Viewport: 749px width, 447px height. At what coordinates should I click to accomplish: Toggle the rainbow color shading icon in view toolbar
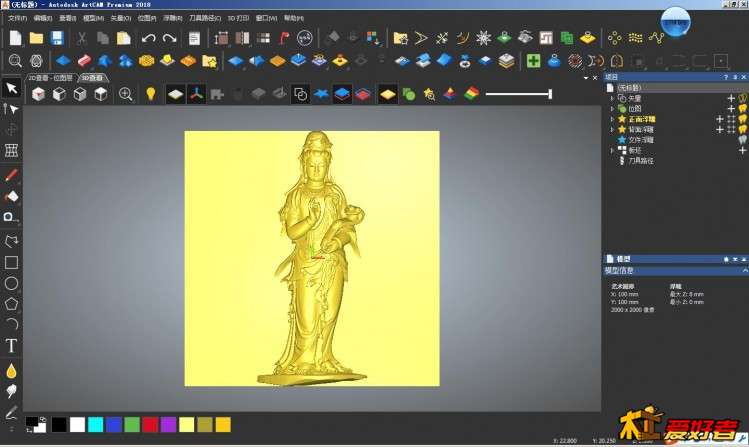click(471, 94)
